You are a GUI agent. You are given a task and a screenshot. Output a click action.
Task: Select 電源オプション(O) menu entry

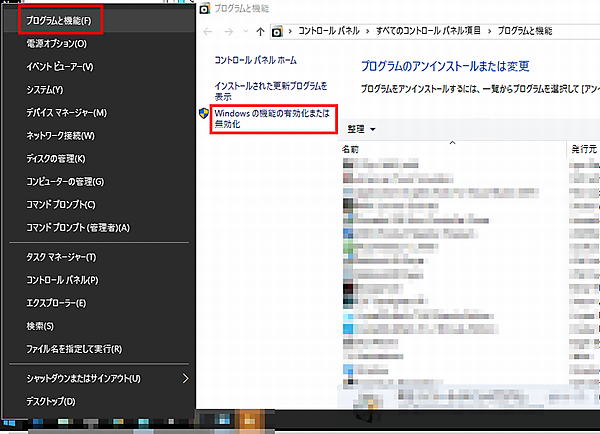point(57,44)
